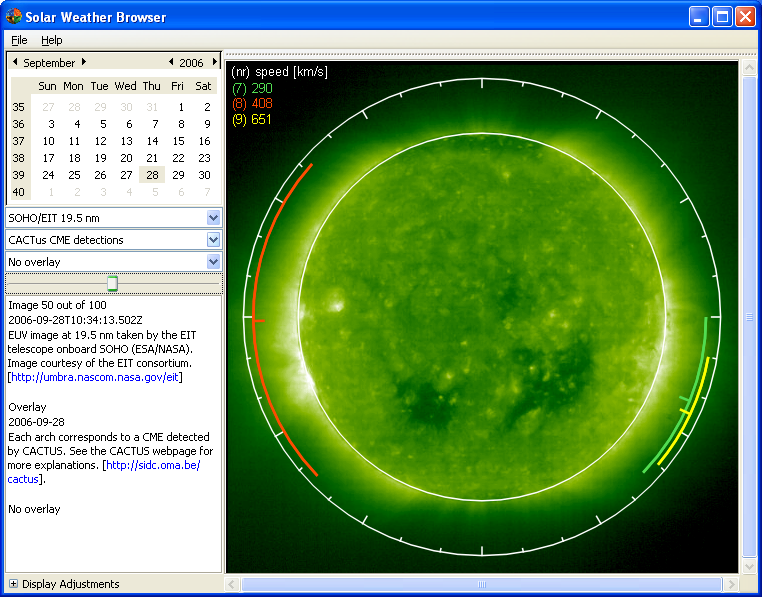Select September 20 in the calendar
Screen dimensions: 762x597
point(126,158)
